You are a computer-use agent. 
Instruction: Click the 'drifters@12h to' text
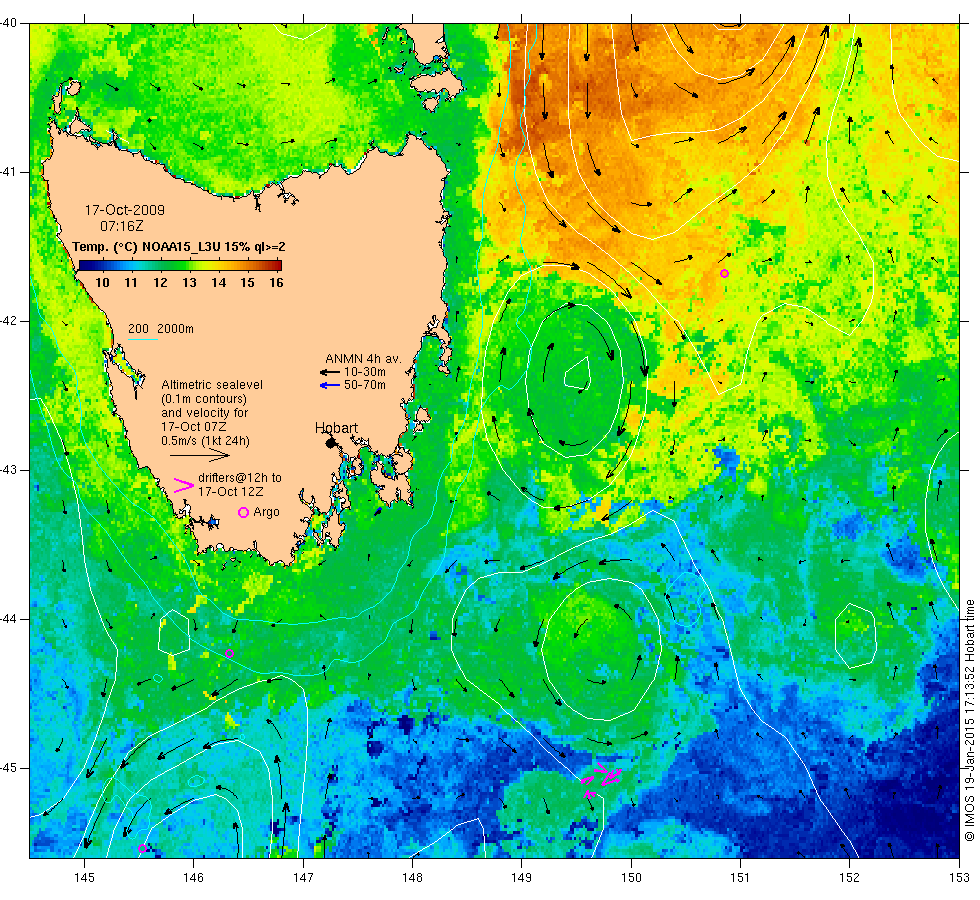point(240,478)
